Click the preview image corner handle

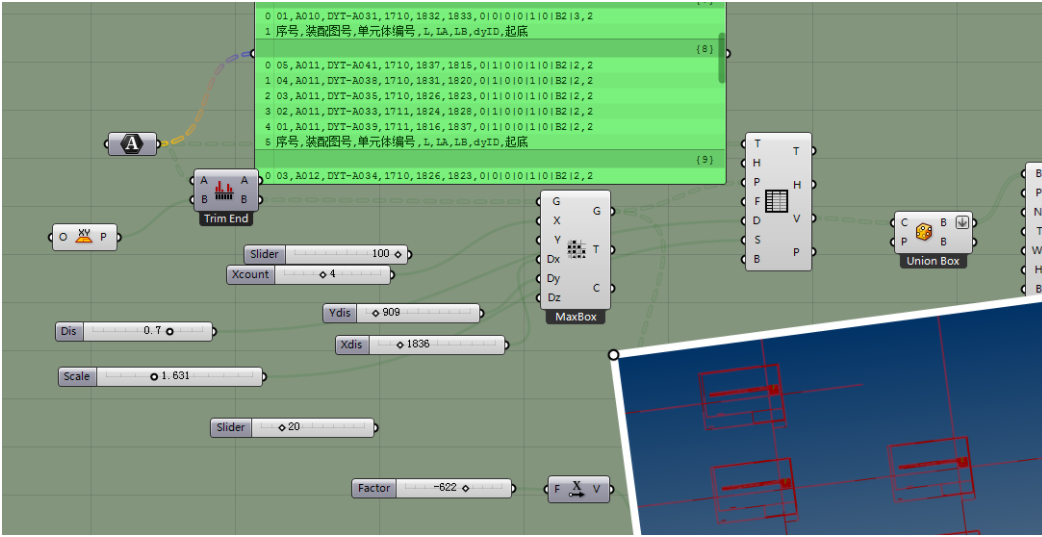click(x=613, y=354)
